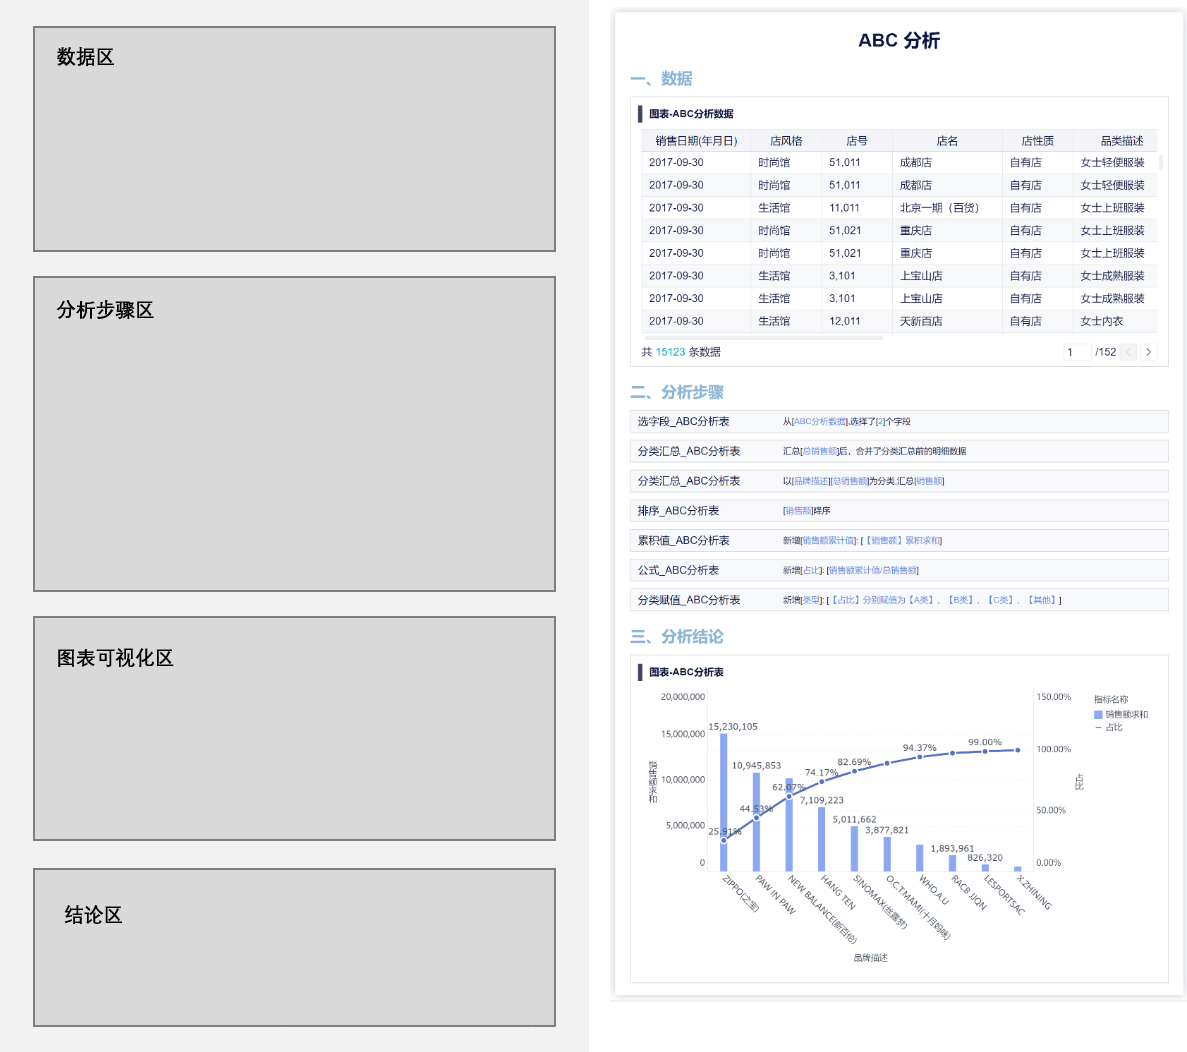Toggle the 占比 line legend item
The image size is (1187, 1052).
pyautogui.click(x=1109, y=727)
